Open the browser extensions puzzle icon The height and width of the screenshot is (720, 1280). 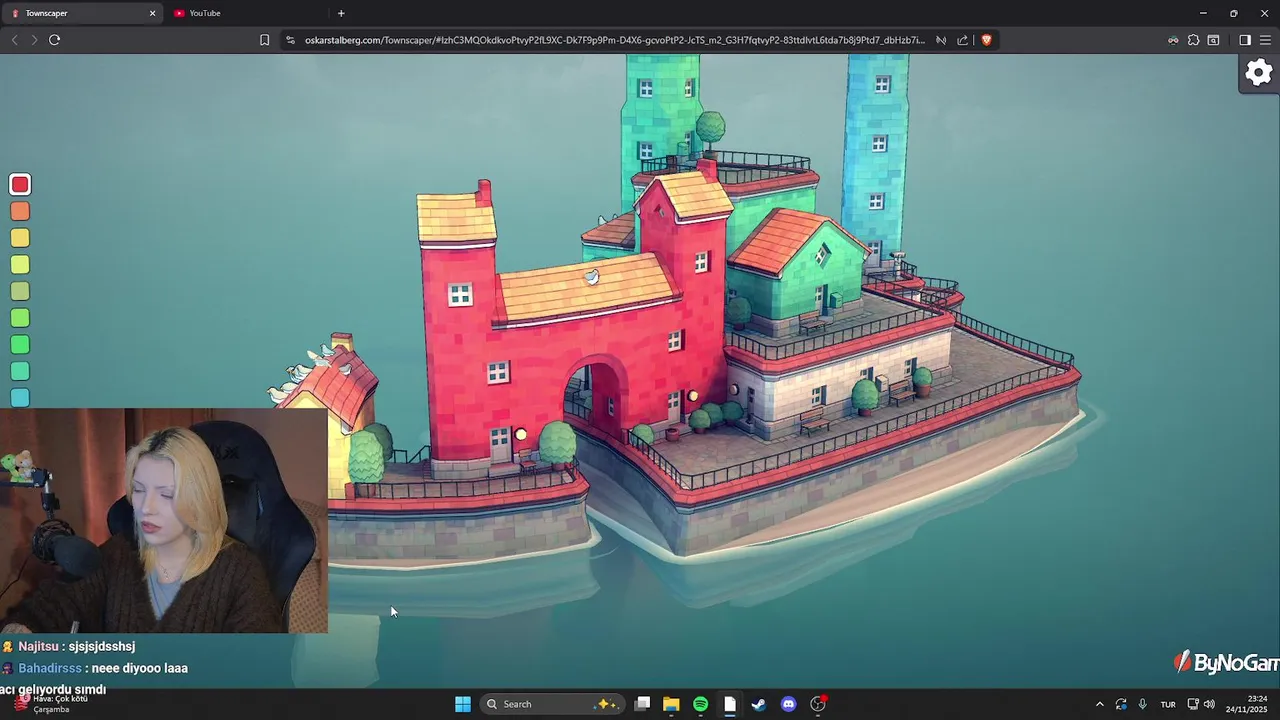1193,40
